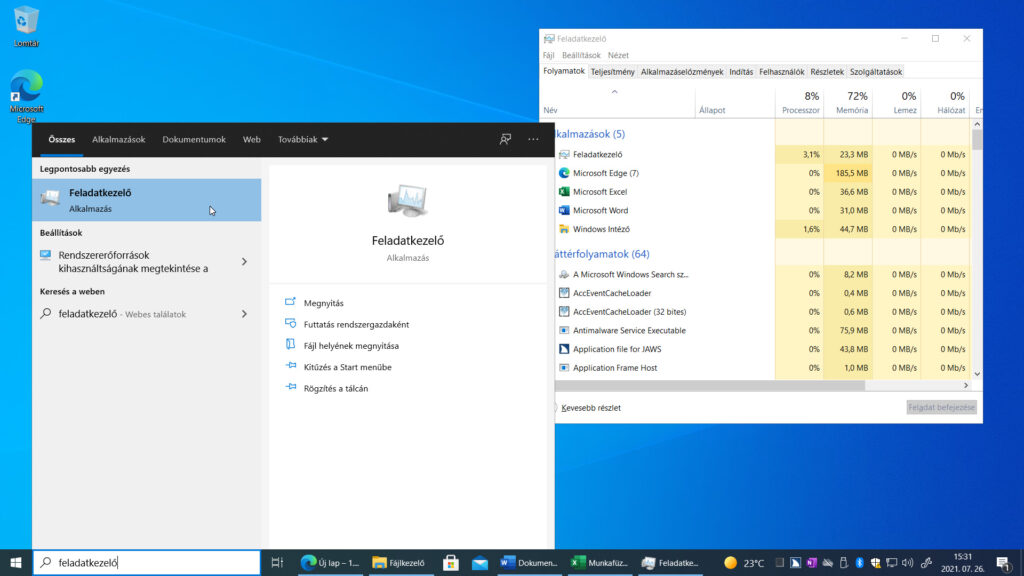Click the Állapot column header
This screenshot has width=1024, height=576.
coord(735,103)
